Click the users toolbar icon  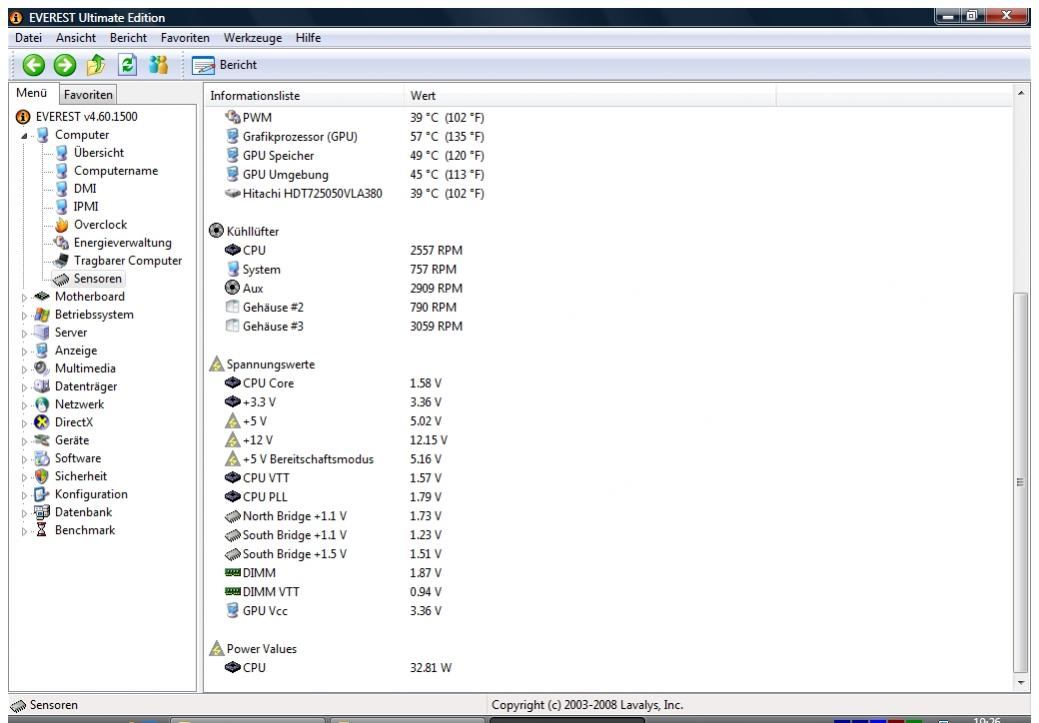click(158, 64)
